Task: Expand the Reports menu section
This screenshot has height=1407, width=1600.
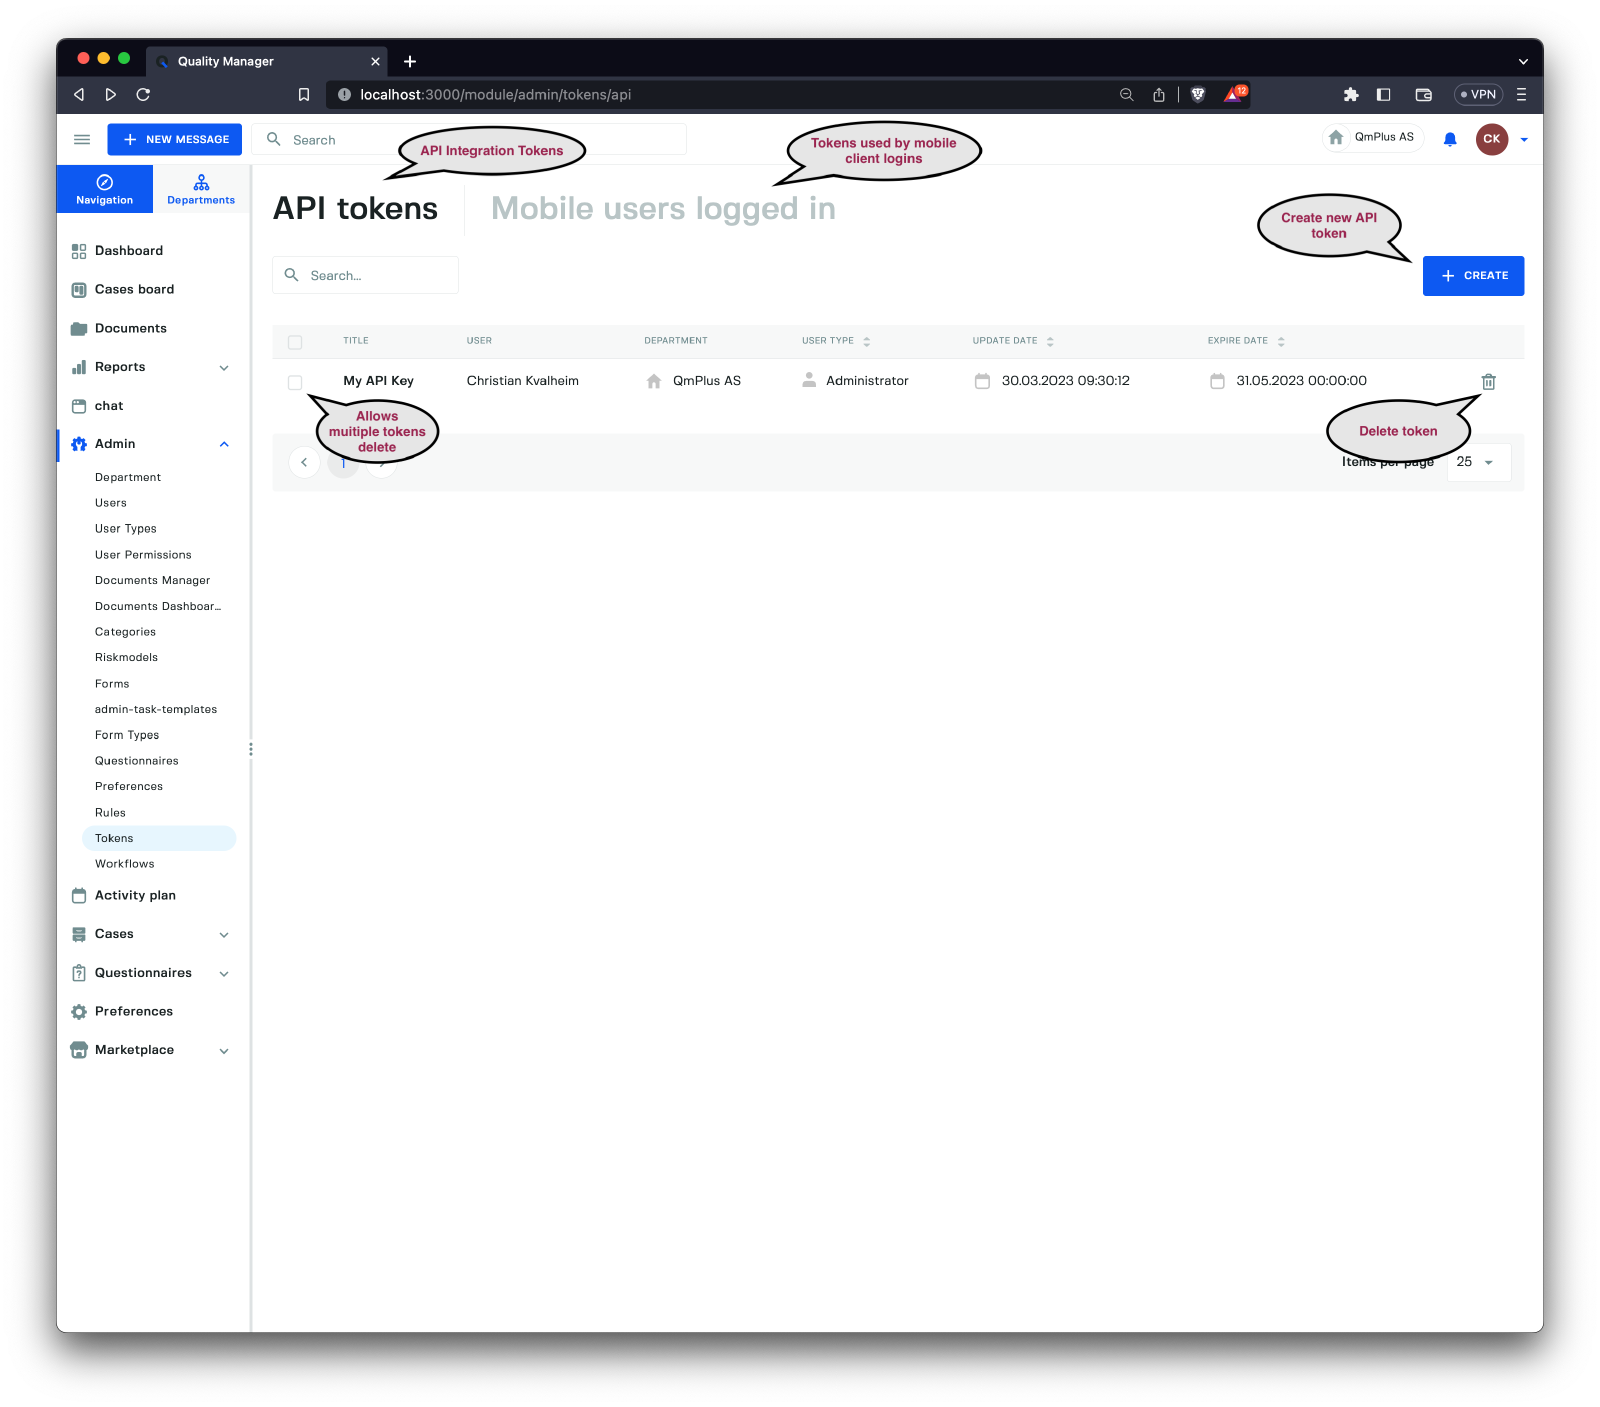Action: 224,368
